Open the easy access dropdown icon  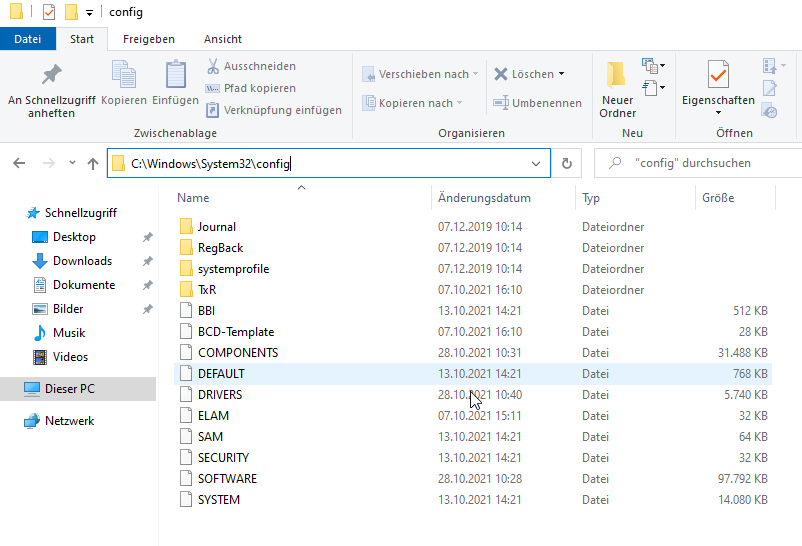tap(654, 88)
